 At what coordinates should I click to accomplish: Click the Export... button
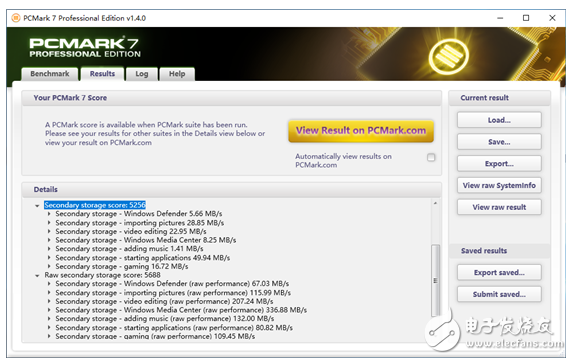[x=499, y=164]
